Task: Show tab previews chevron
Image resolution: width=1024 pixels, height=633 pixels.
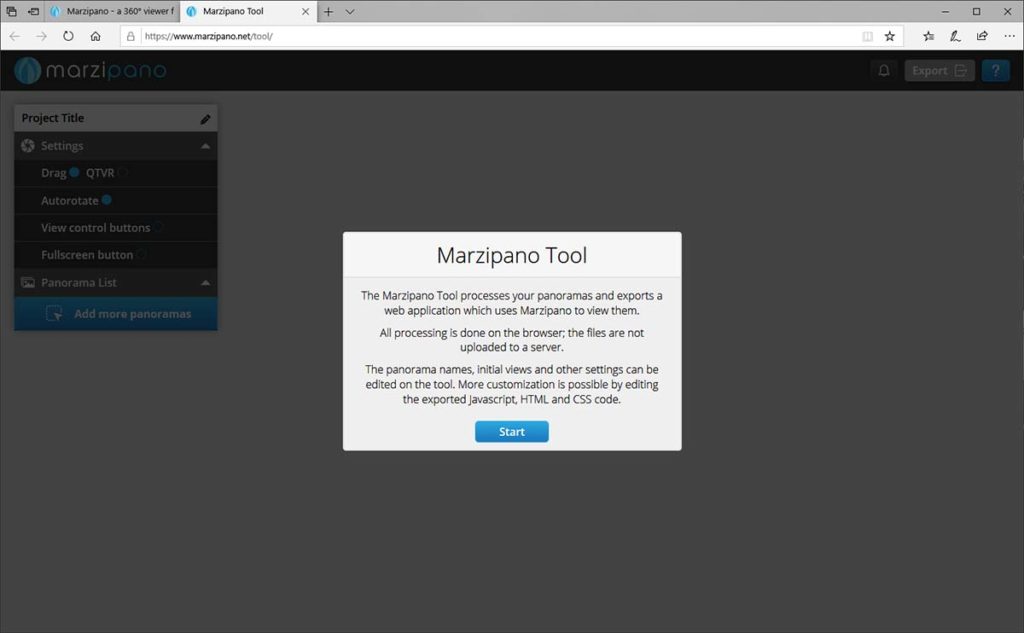Action: [x=350, y=11]
